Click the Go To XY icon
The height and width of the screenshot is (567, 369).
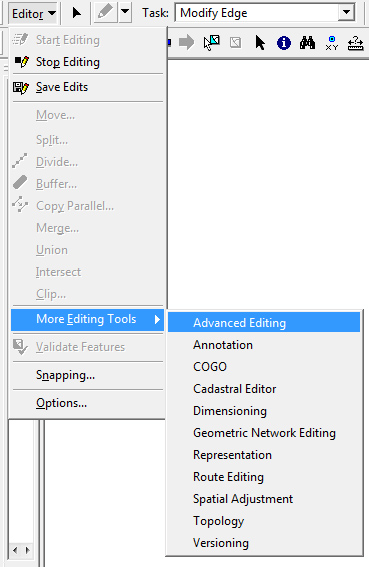(x=331, y=43)
